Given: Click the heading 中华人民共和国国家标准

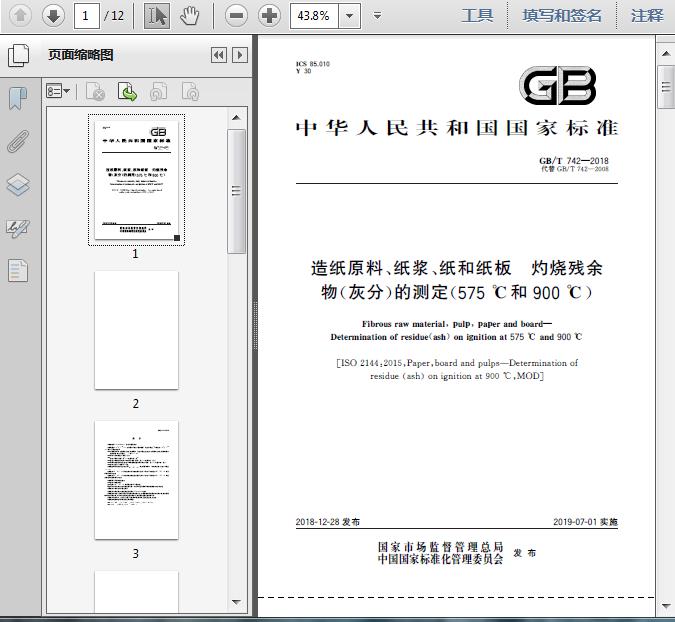Looking at the screenshot, I should point(457,128).
